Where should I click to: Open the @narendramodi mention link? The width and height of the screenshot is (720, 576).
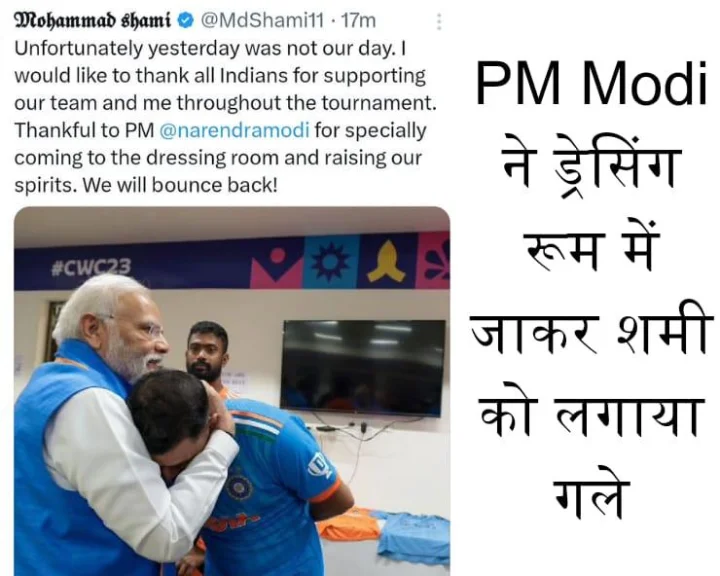click(234, 130)
